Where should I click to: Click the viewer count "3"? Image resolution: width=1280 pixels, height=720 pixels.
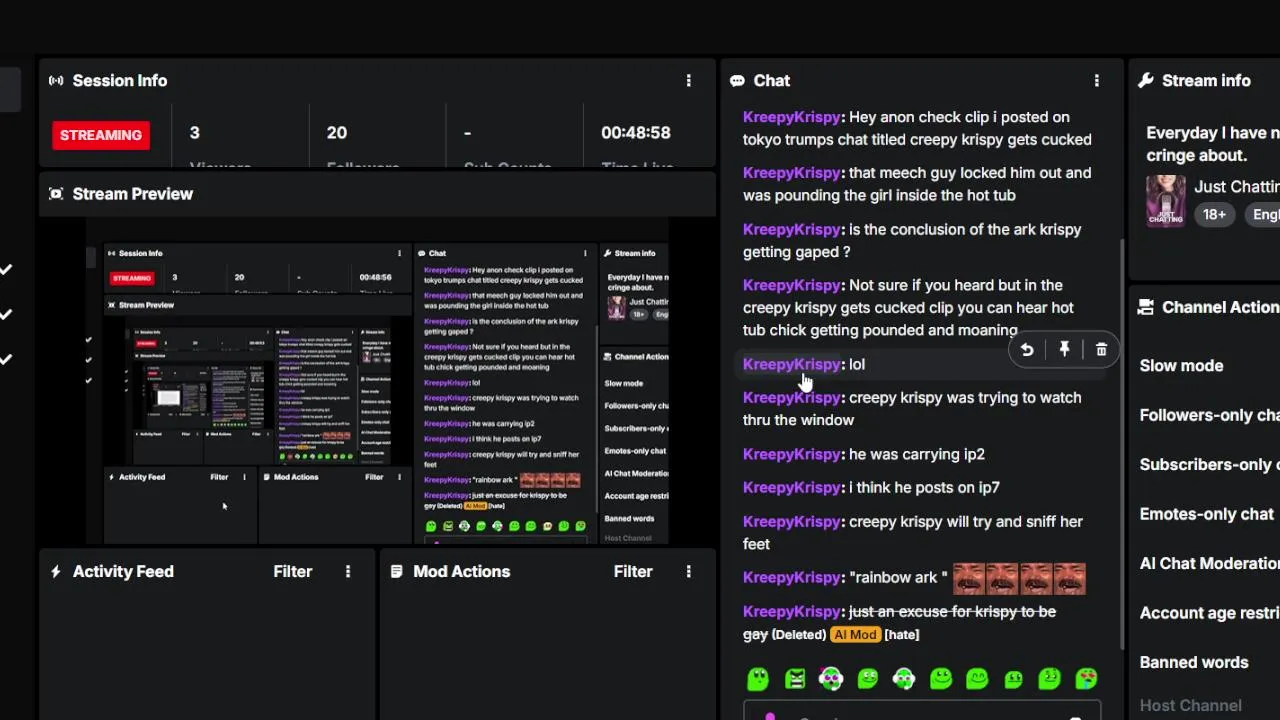click(x=194, y=133)
